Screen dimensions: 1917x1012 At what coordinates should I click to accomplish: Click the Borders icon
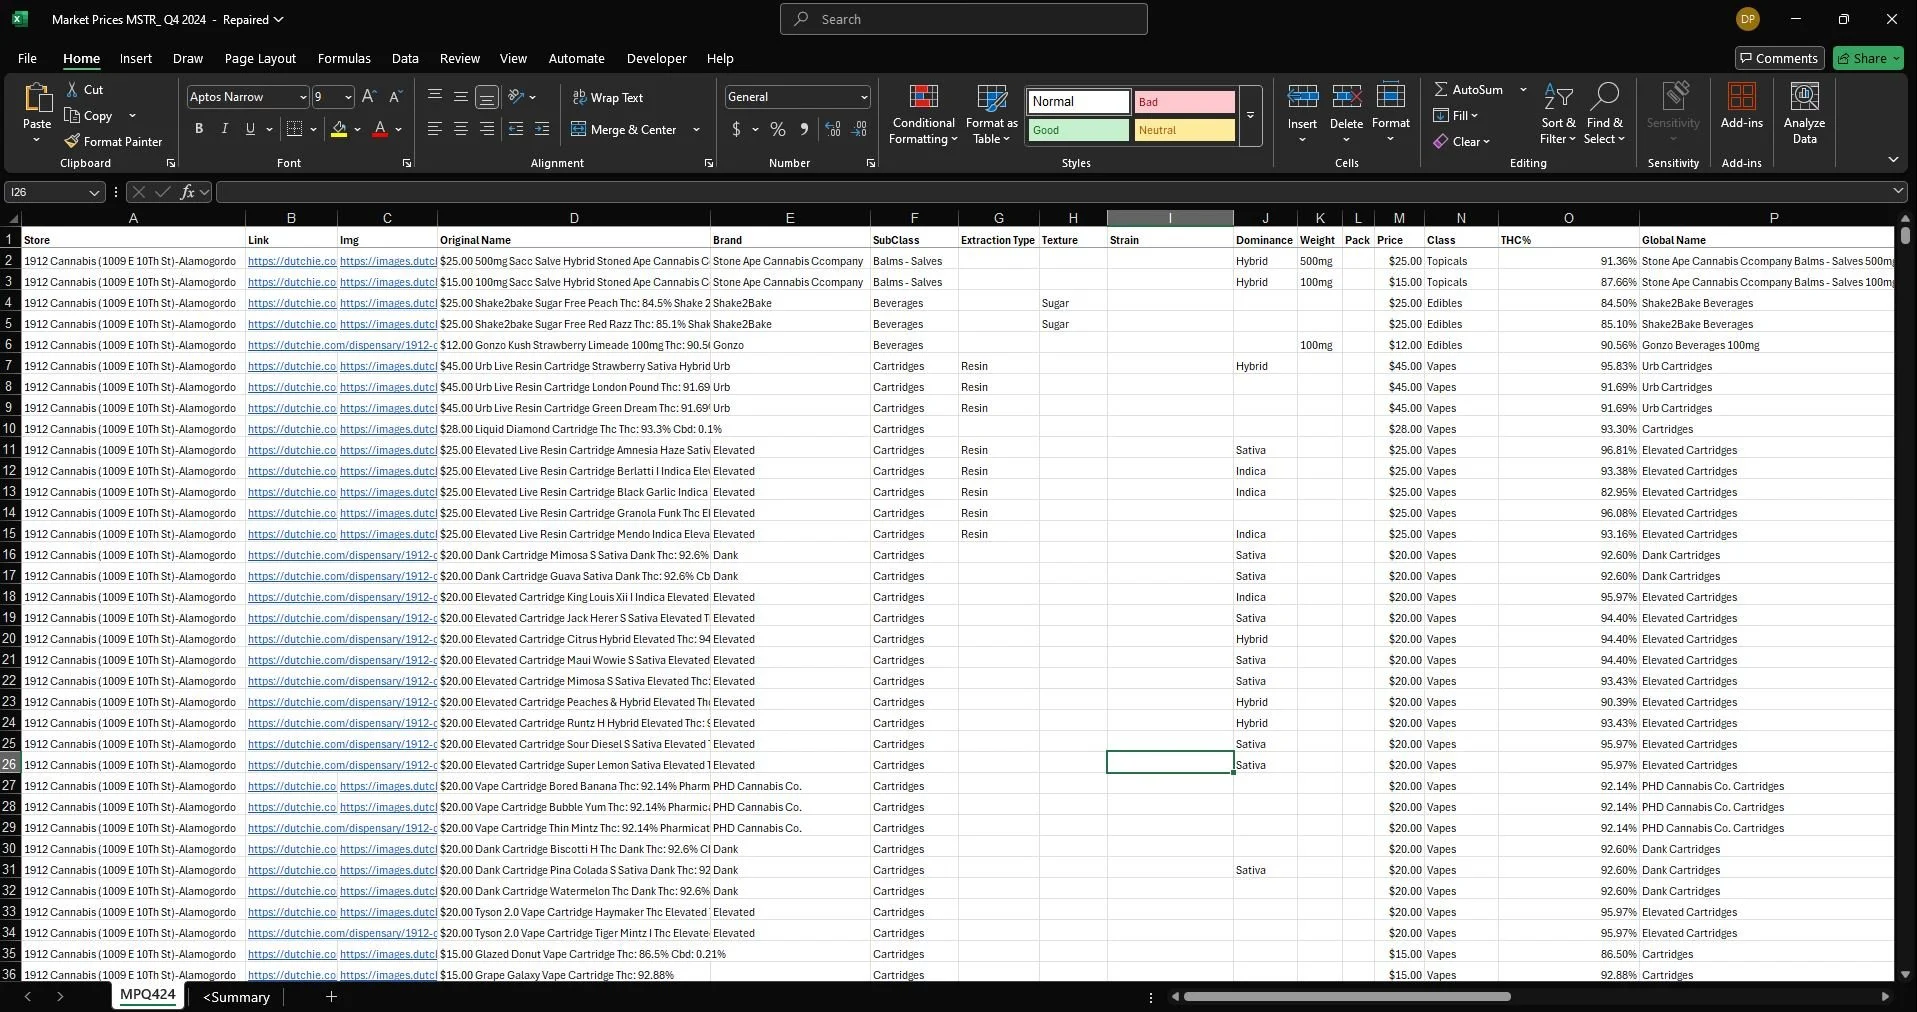click(294, 129)
